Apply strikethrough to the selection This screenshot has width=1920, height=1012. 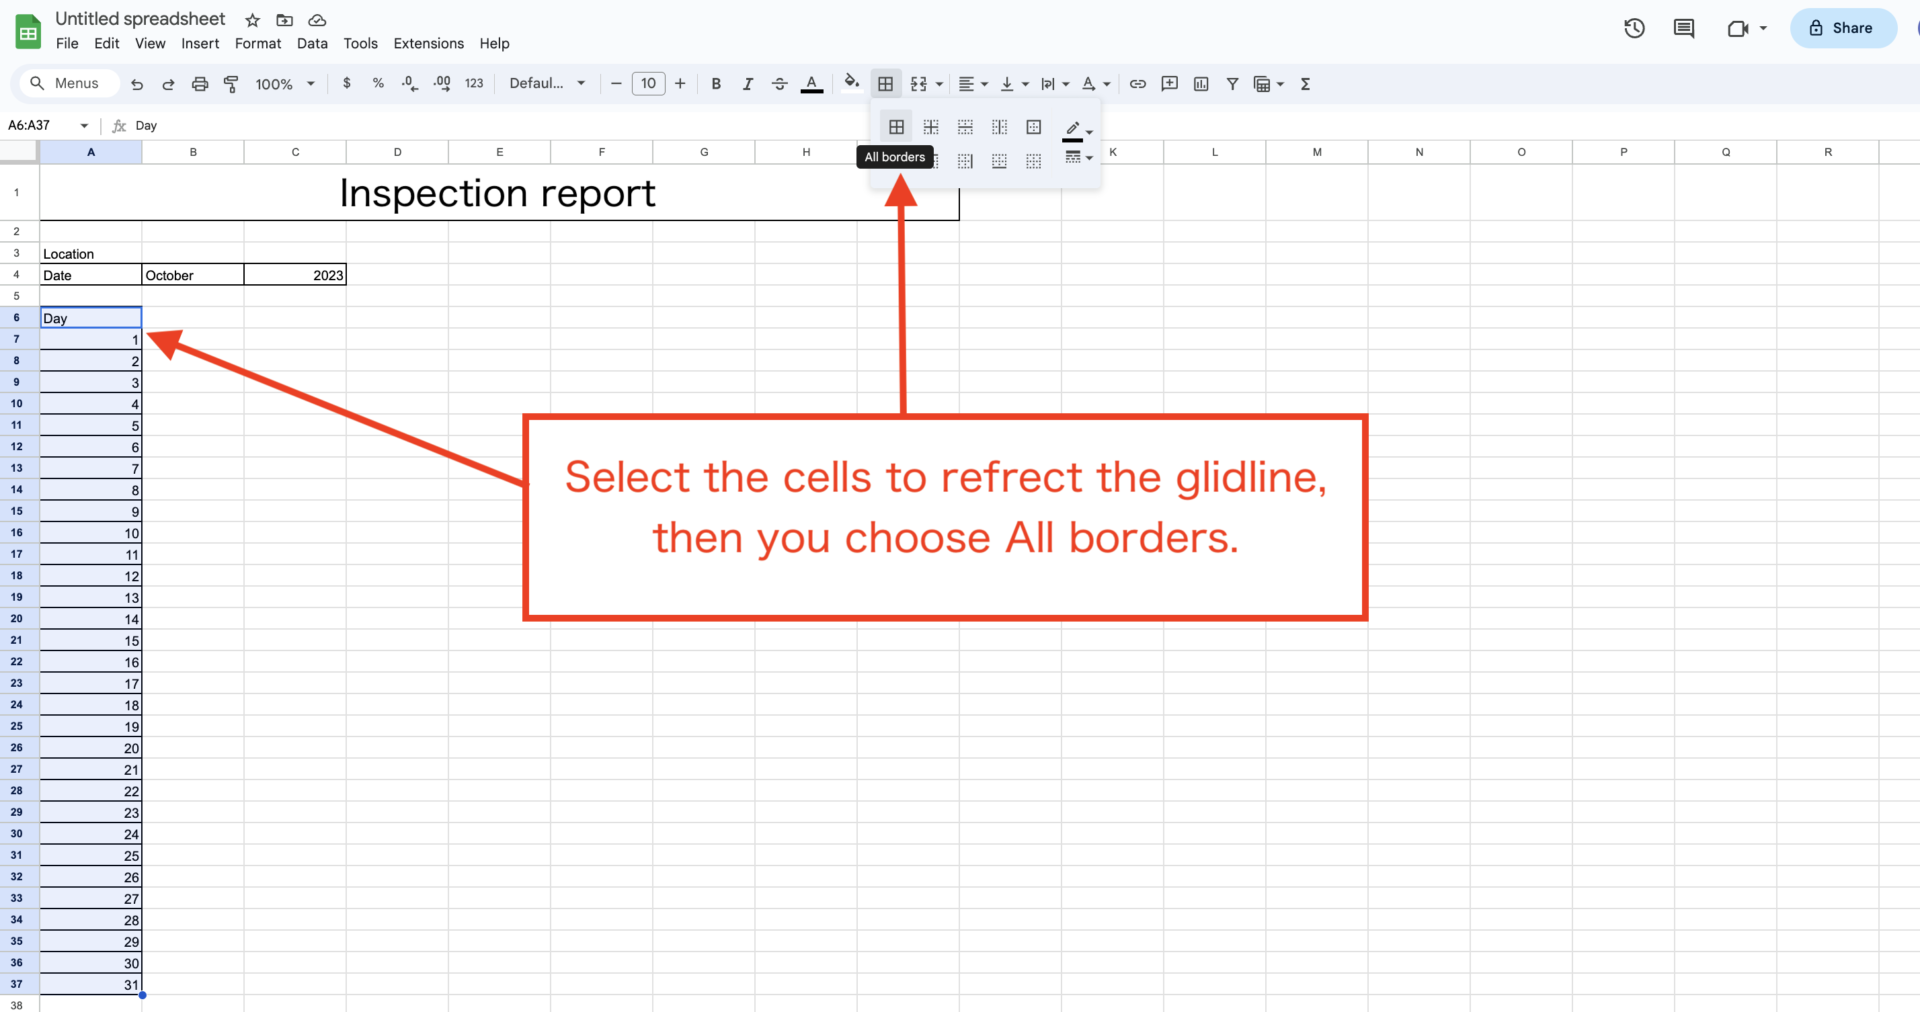779,84
